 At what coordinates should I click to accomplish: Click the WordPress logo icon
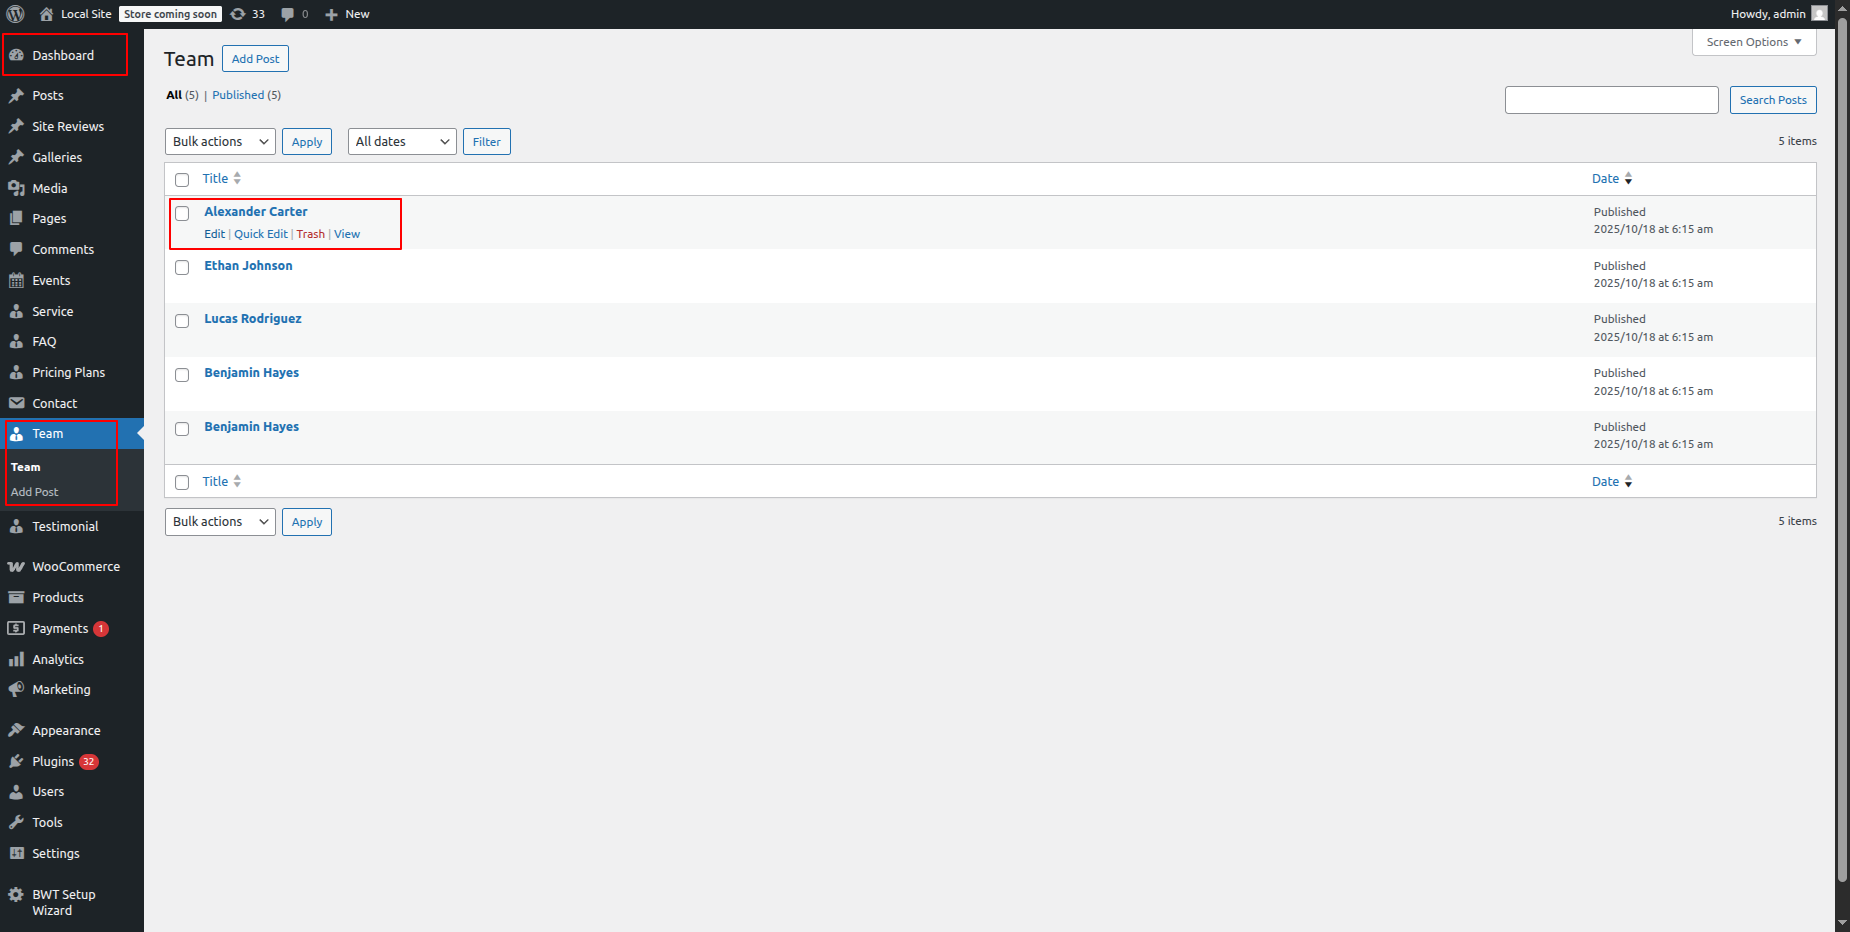[15, 14]
